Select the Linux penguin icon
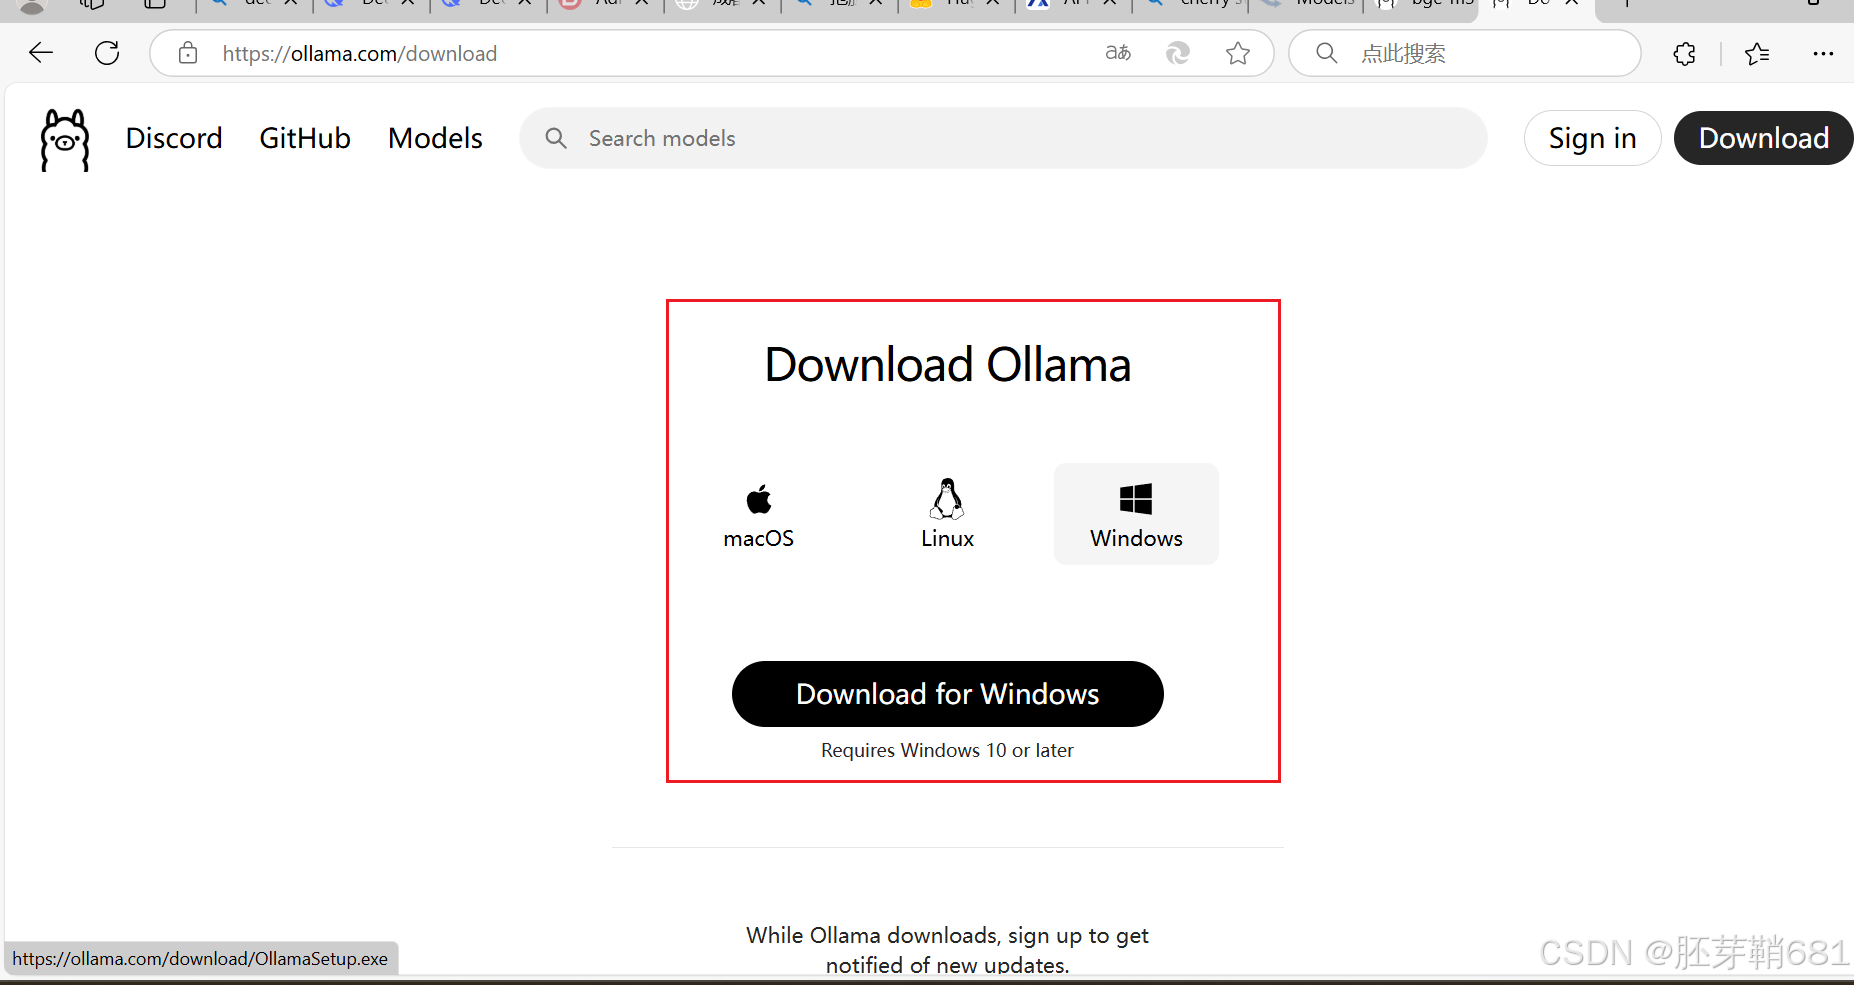 click(x=947, y=498)
